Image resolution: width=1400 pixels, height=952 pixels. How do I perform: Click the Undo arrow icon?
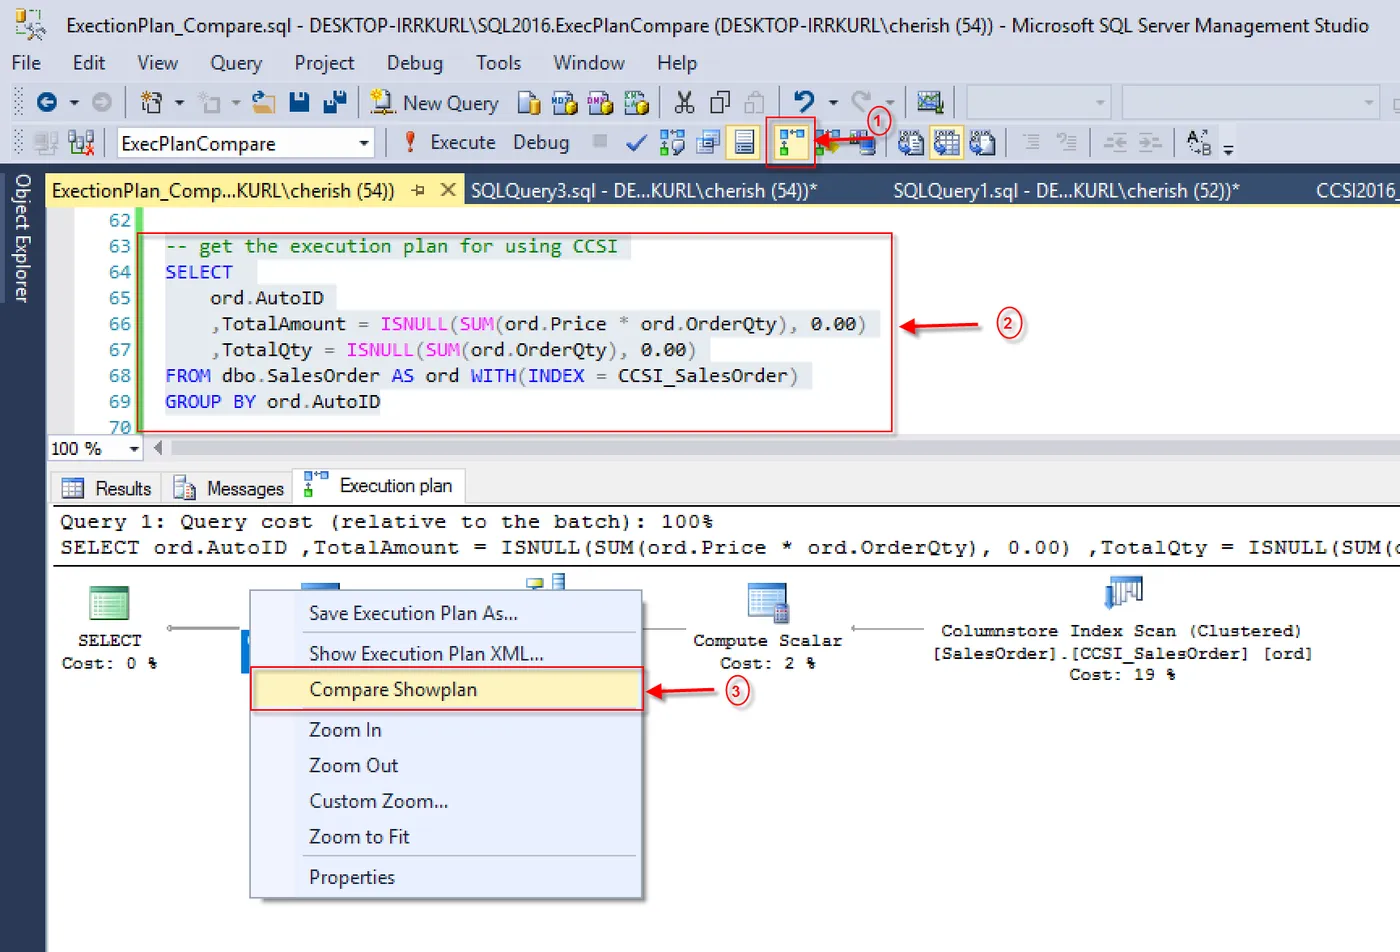tap(804, 102)
